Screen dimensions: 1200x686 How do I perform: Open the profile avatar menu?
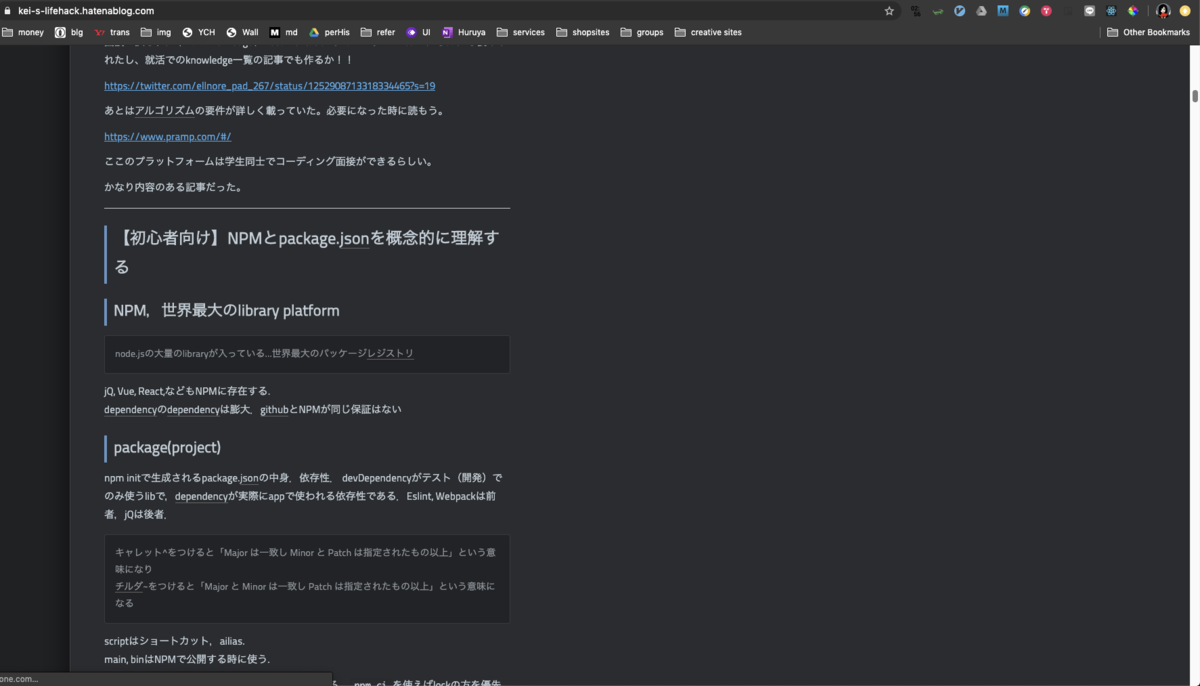point(1163,11)
